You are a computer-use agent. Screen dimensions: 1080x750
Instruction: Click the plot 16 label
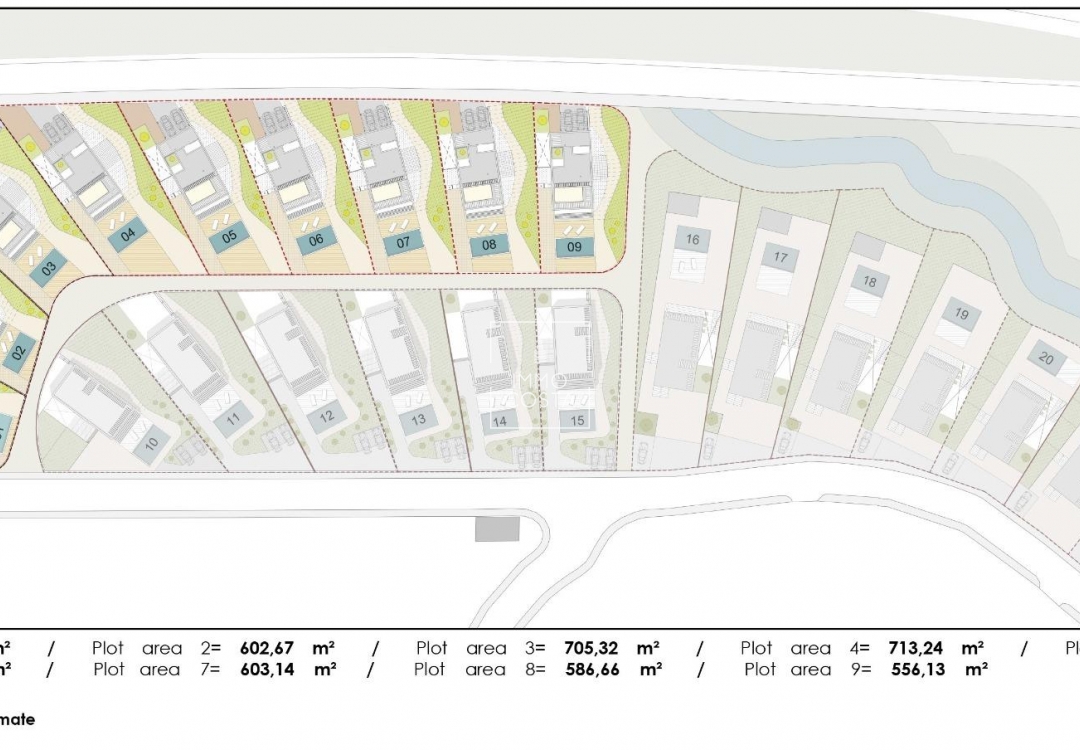click(692, 238)
